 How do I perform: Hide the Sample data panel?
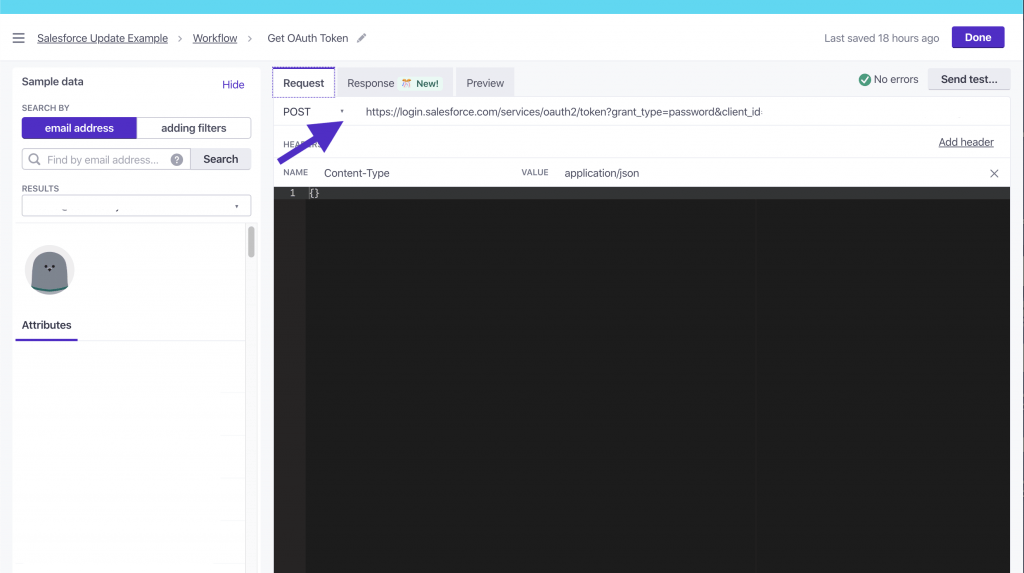[233, 84]
